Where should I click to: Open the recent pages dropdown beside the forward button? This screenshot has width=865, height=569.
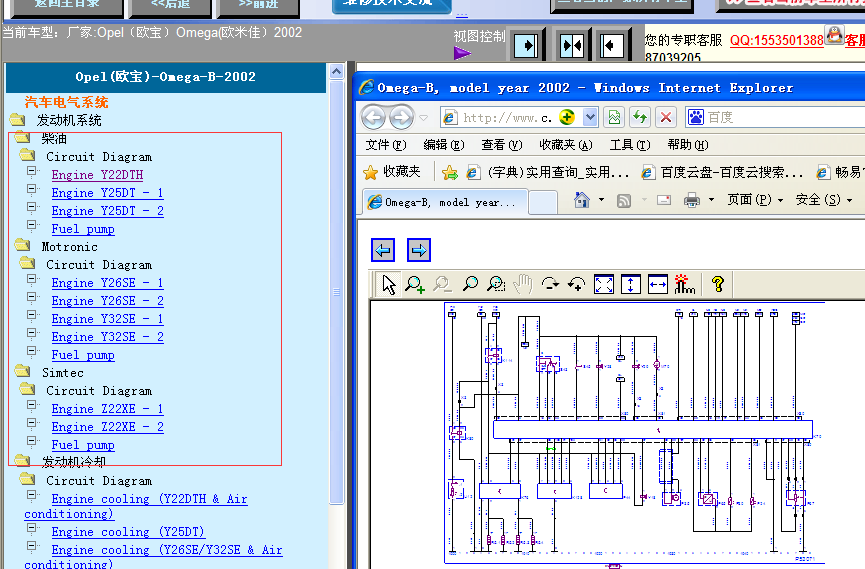coord(424,118)
